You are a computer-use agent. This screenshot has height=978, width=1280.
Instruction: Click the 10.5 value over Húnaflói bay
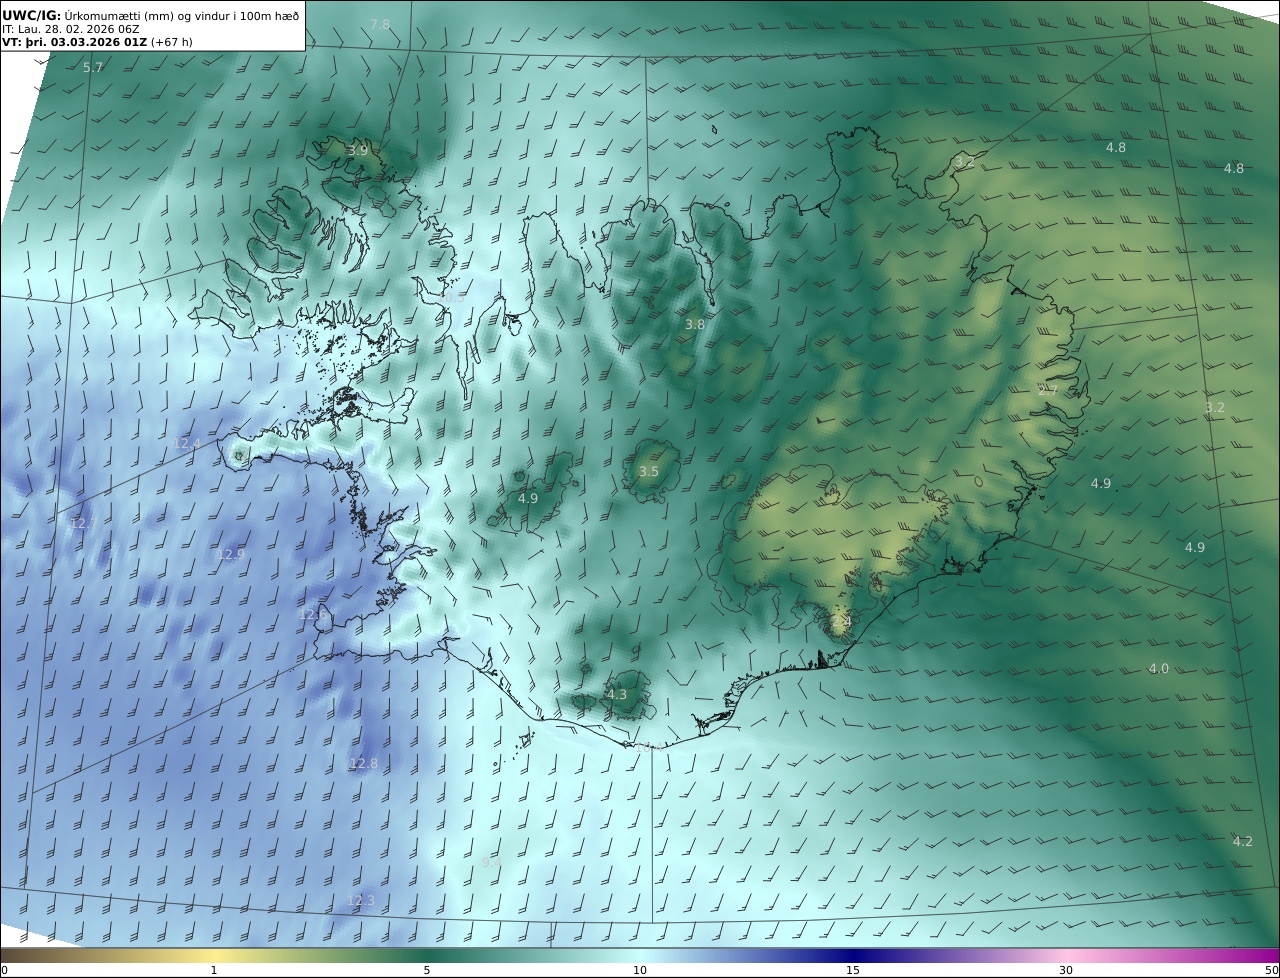point(452,296)
